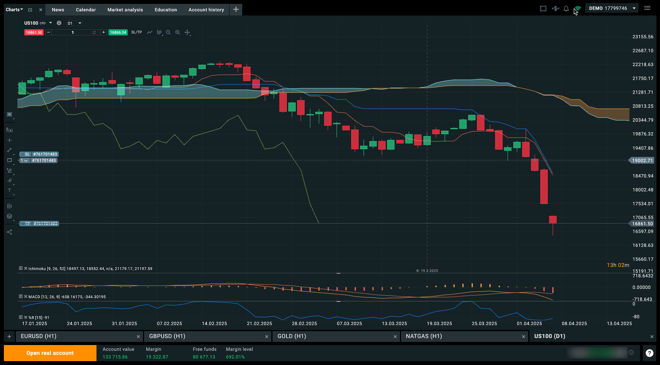
Task: Click the 16861.50 price marker on axis
Action: (x=641, y=224)
